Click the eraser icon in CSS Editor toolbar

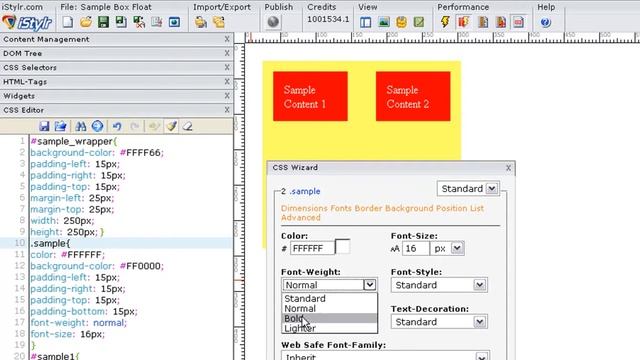click(x=187, y=126)
